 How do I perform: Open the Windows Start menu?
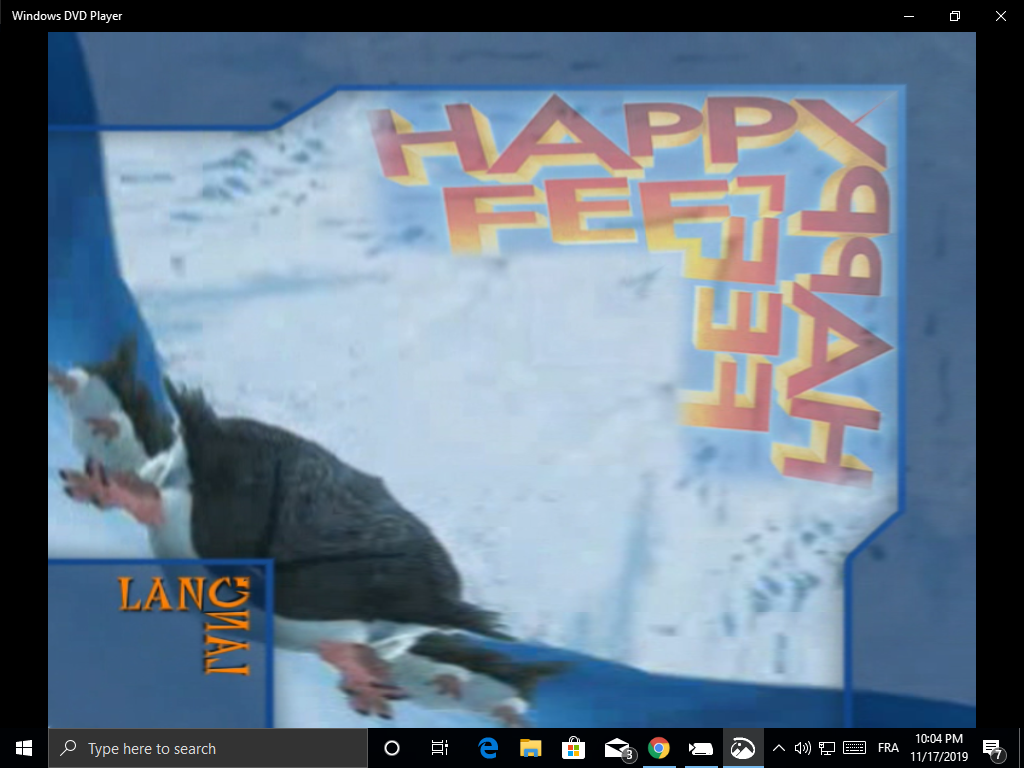pos(24,748)
